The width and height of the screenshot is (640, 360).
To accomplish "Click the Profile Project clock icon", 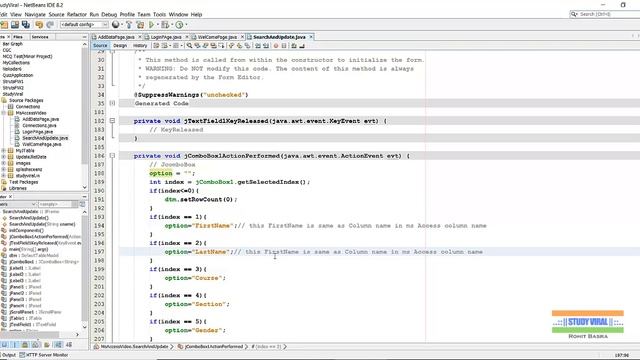I will coord(179,24).
